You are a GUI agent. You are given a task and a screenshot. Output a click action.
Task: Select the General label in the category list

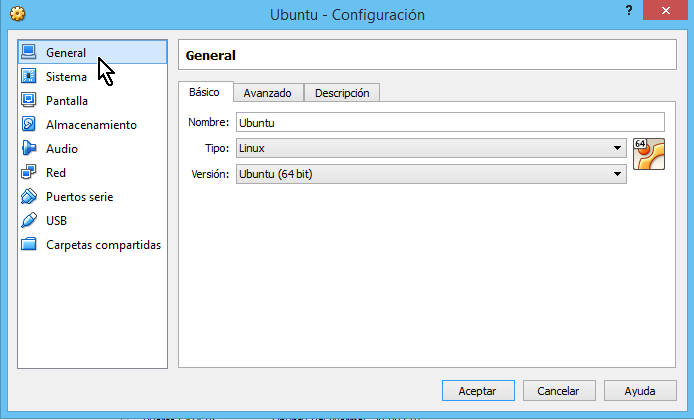click(x=66, y=53)
